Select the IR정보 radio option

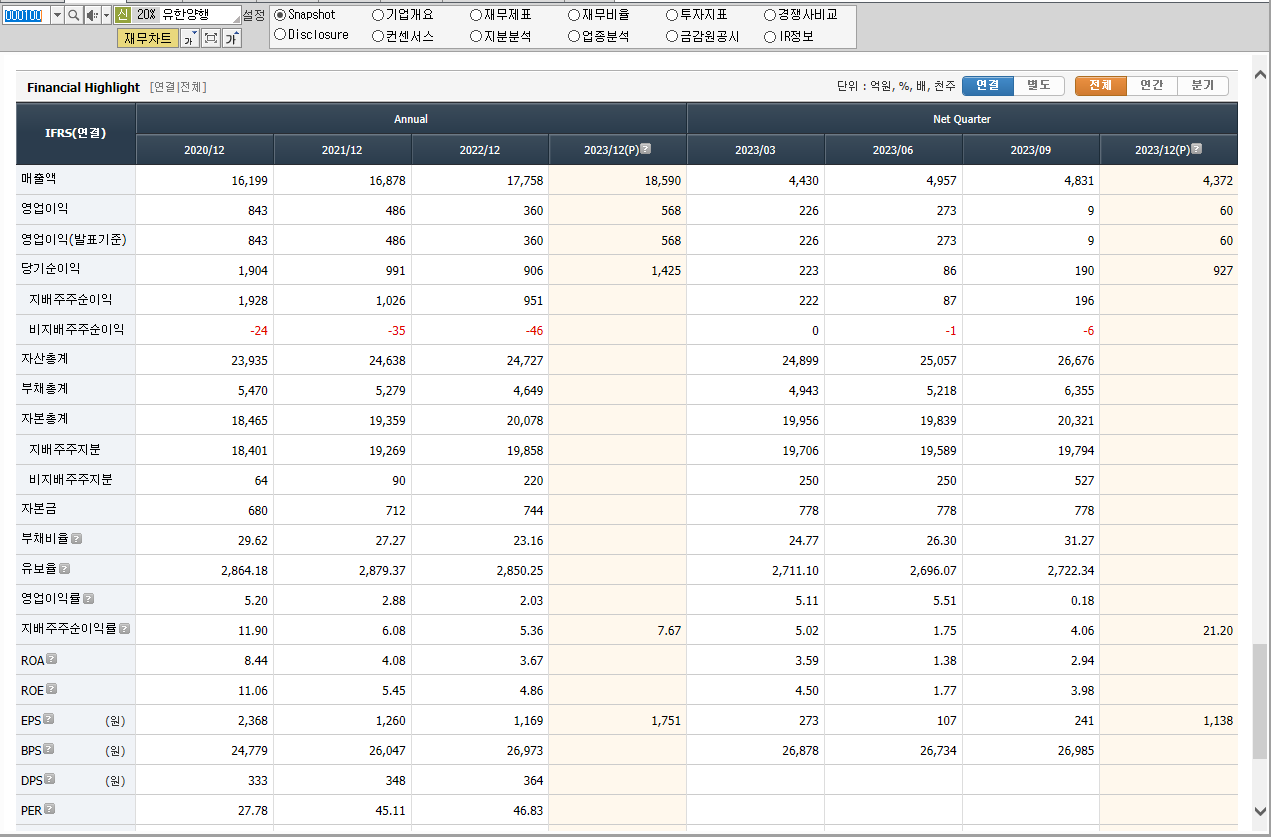click(770, 36)
